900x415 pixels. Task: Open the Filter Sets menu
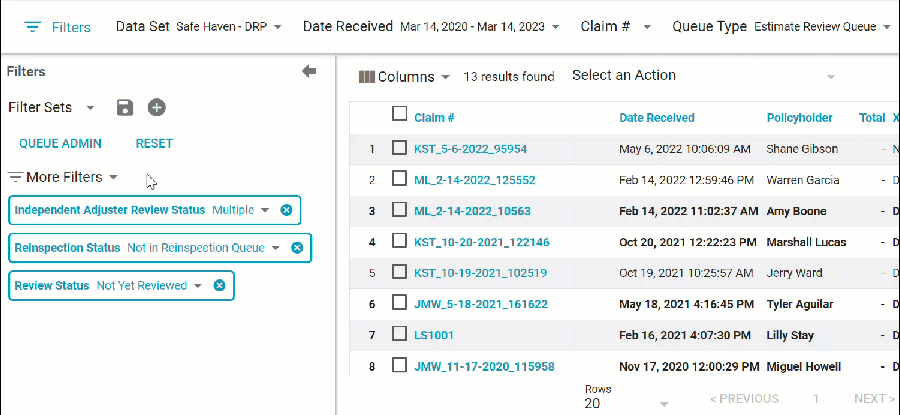pyautogui.click(x=52, y=108)
